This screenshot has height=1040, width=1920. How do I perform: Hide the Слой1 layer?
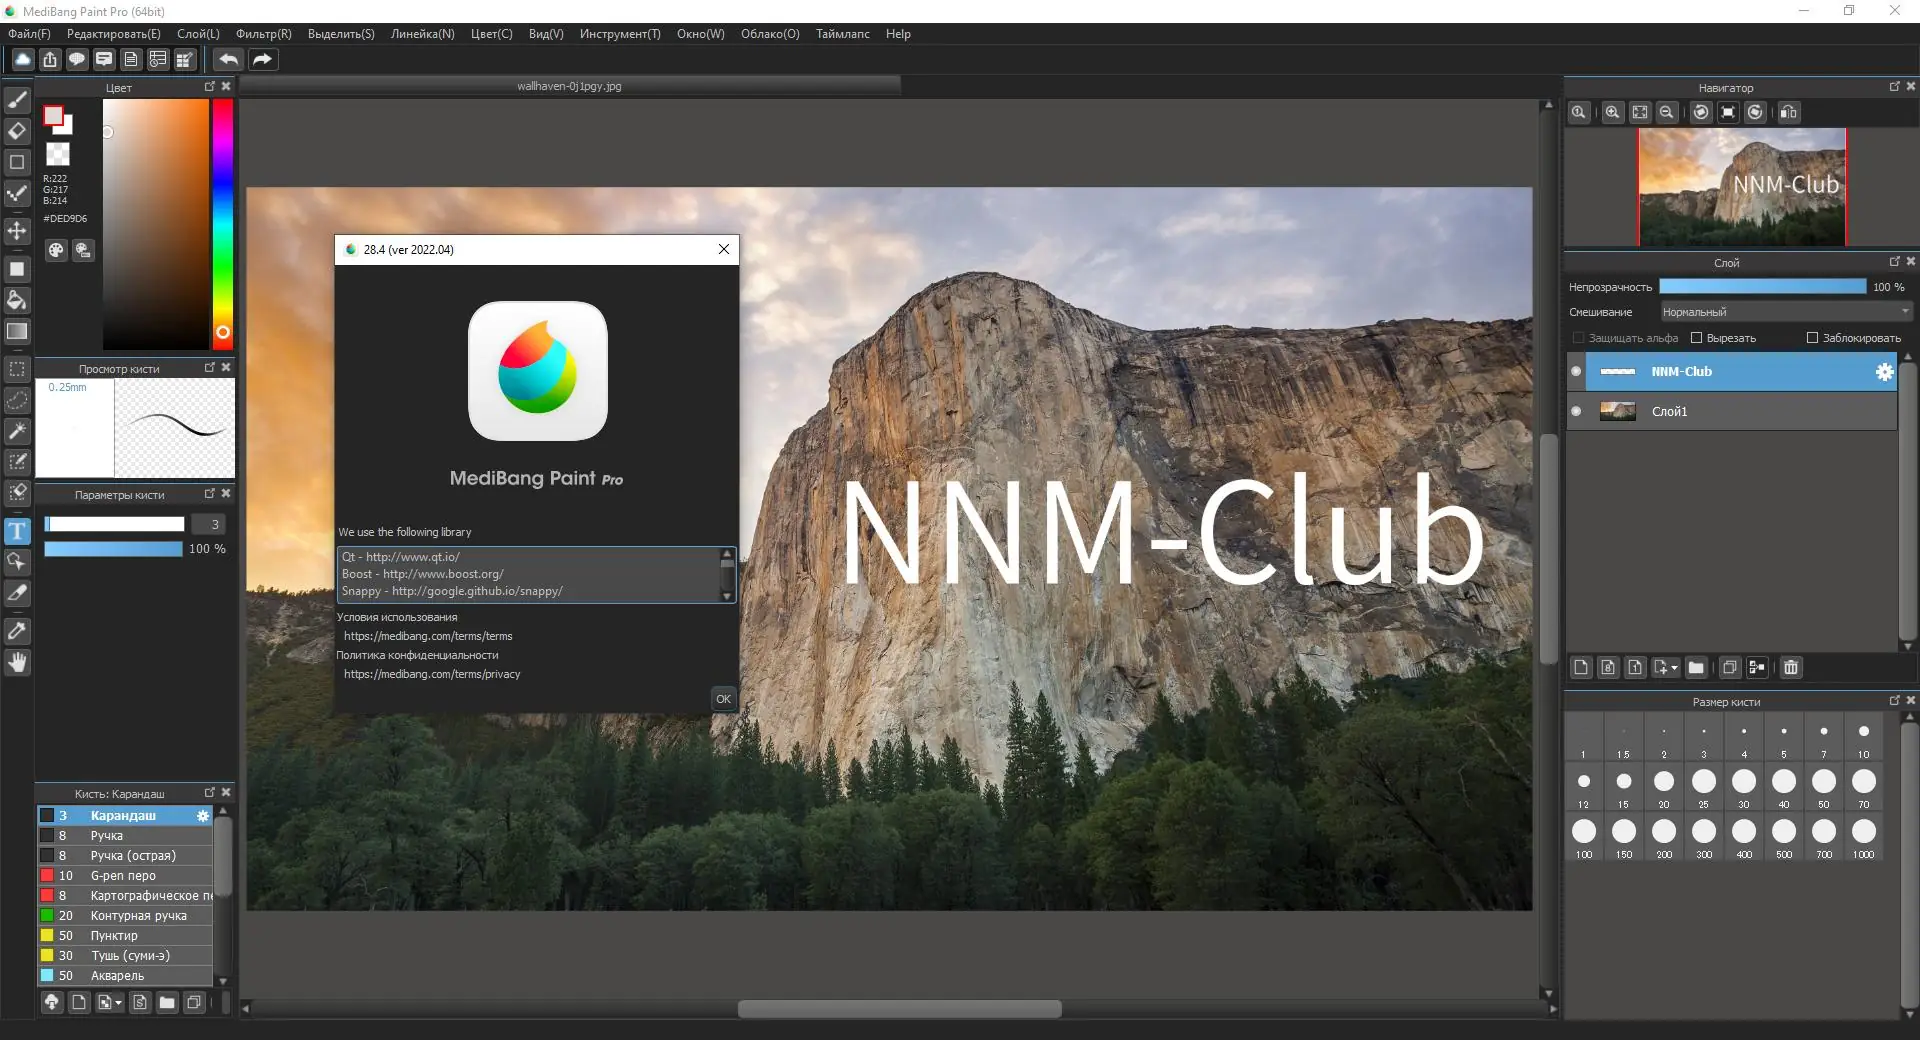[x=1576, y=411]
